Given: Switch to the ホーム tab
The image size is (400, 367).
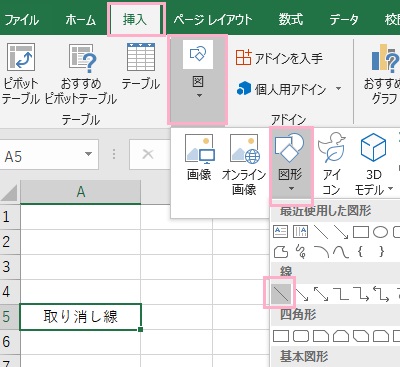Looking at the screenshot, I should [x=81, y=19].
